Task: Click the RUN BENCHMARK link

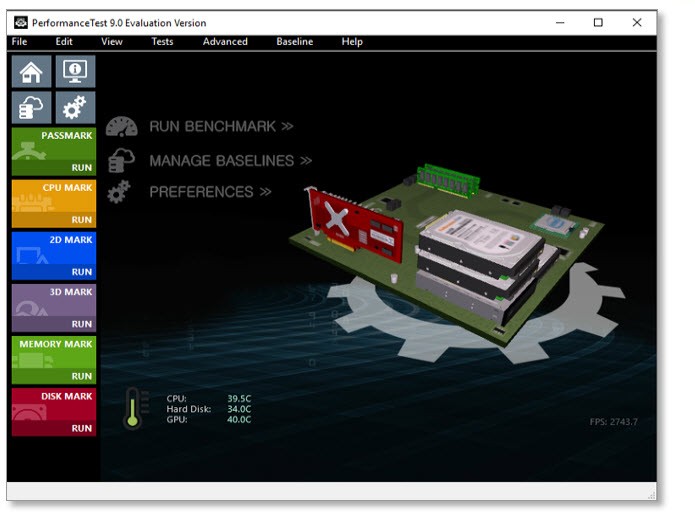Action: point(221,126)
